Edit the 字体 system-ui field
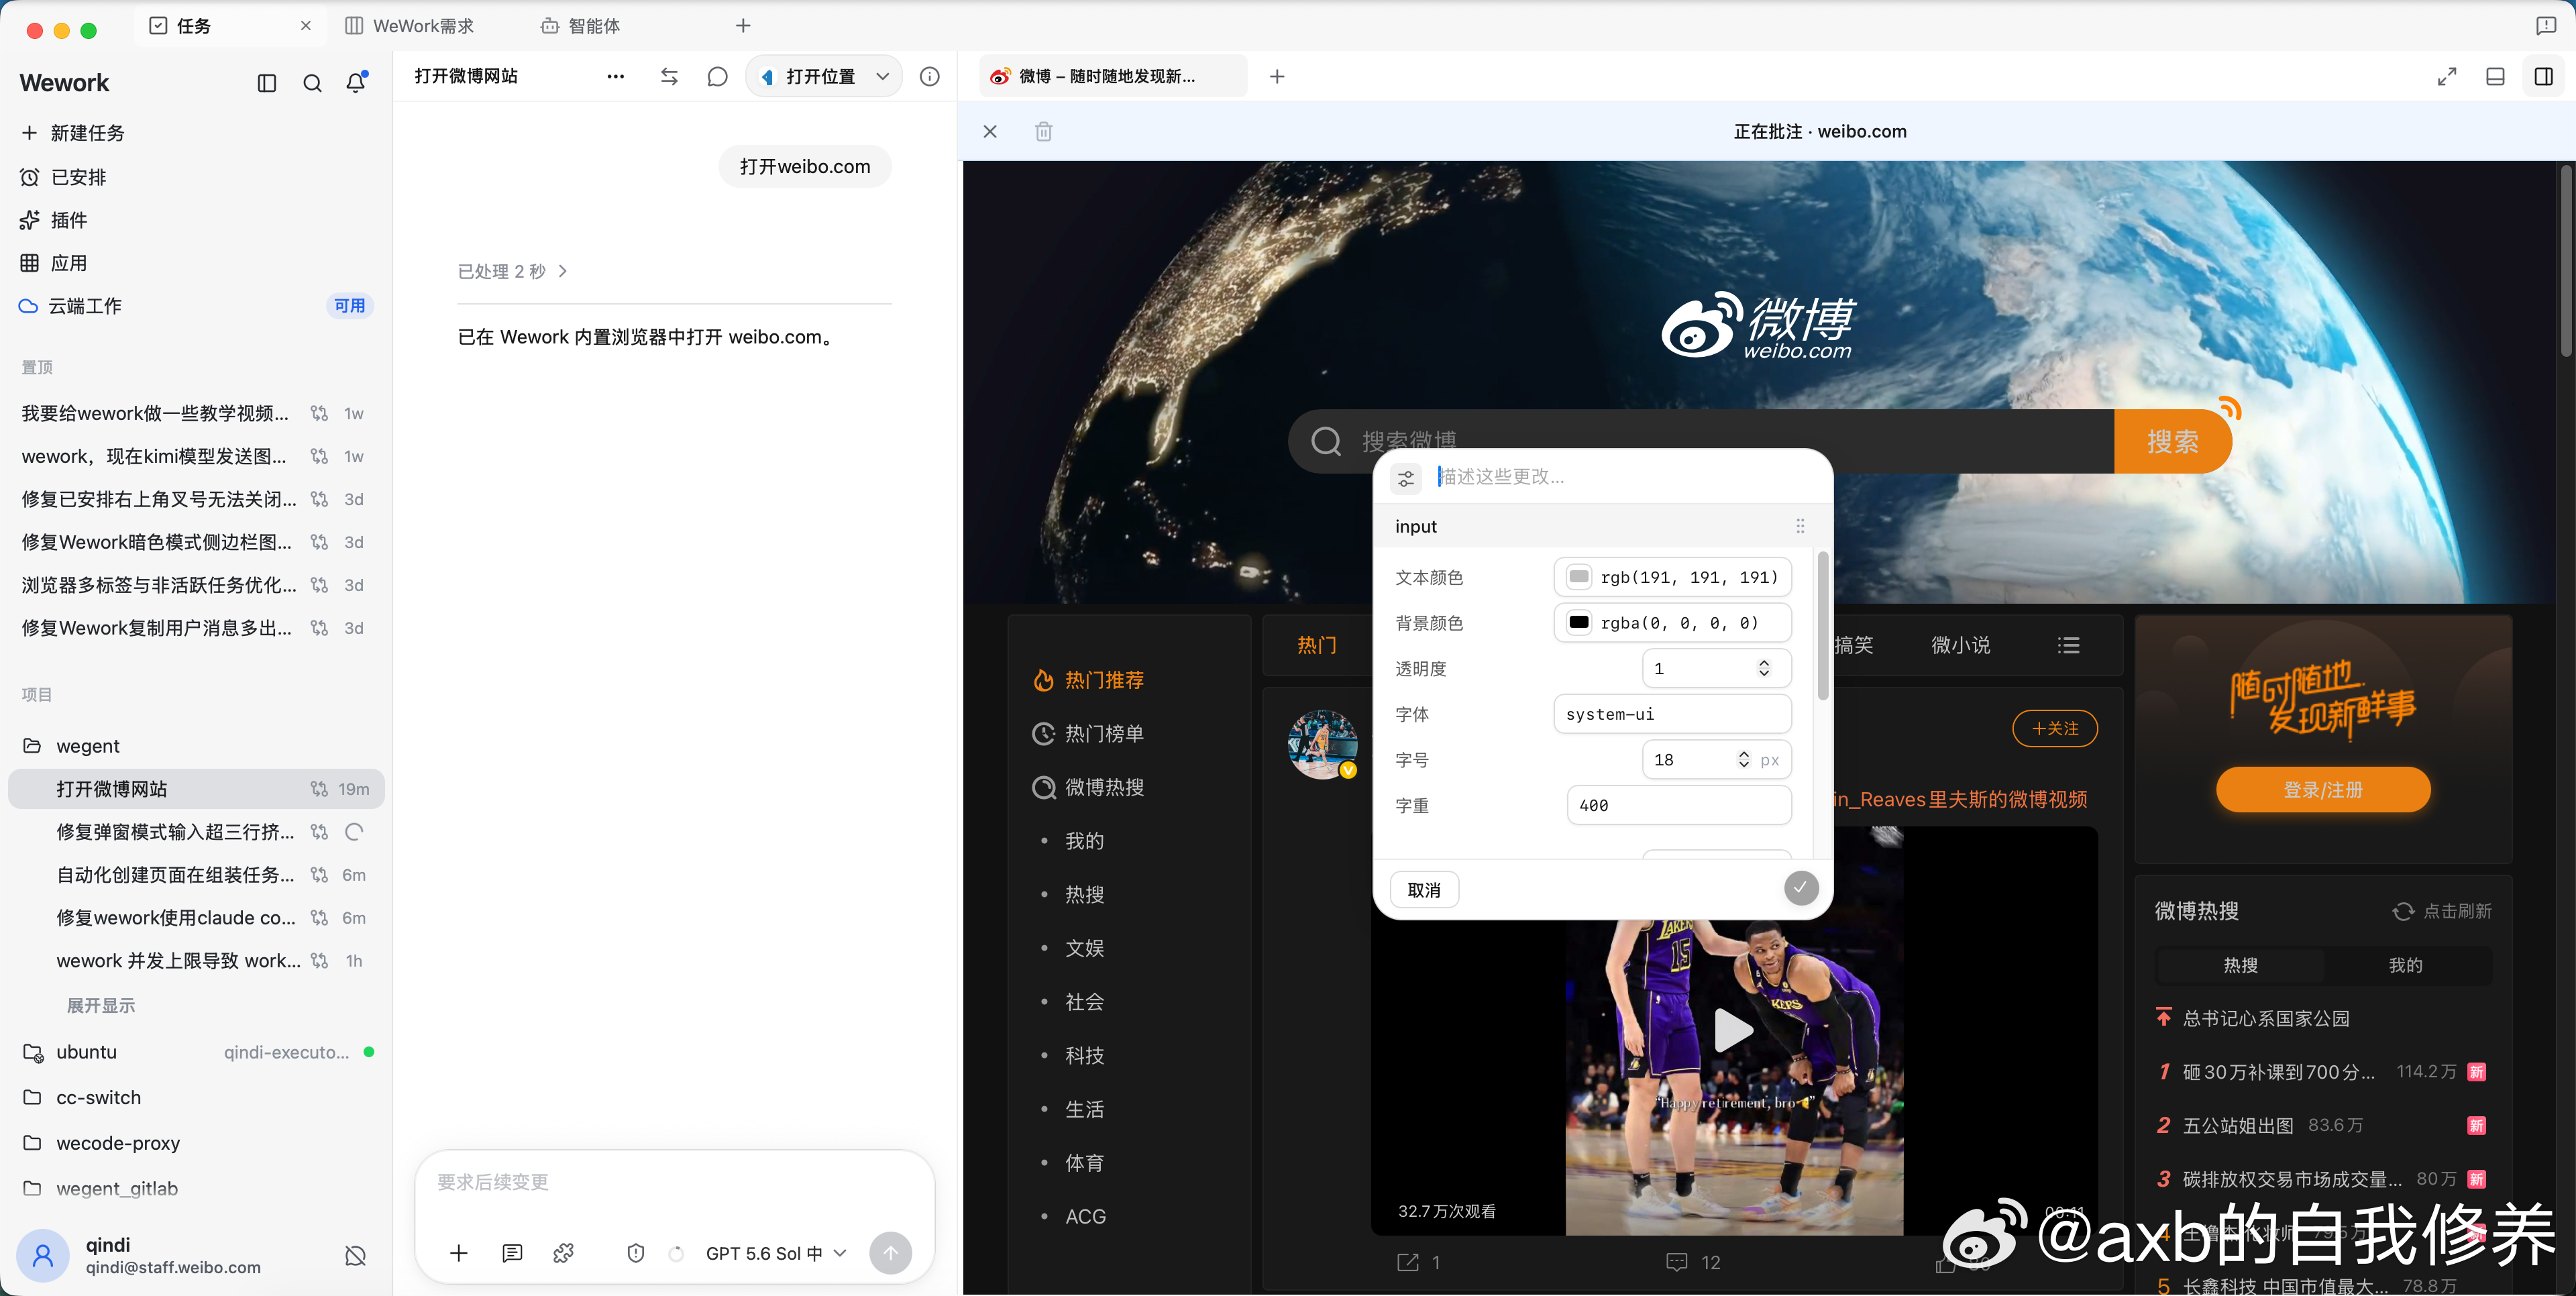This screenshot has height=1296, width=2576. tap(1672, 714)
